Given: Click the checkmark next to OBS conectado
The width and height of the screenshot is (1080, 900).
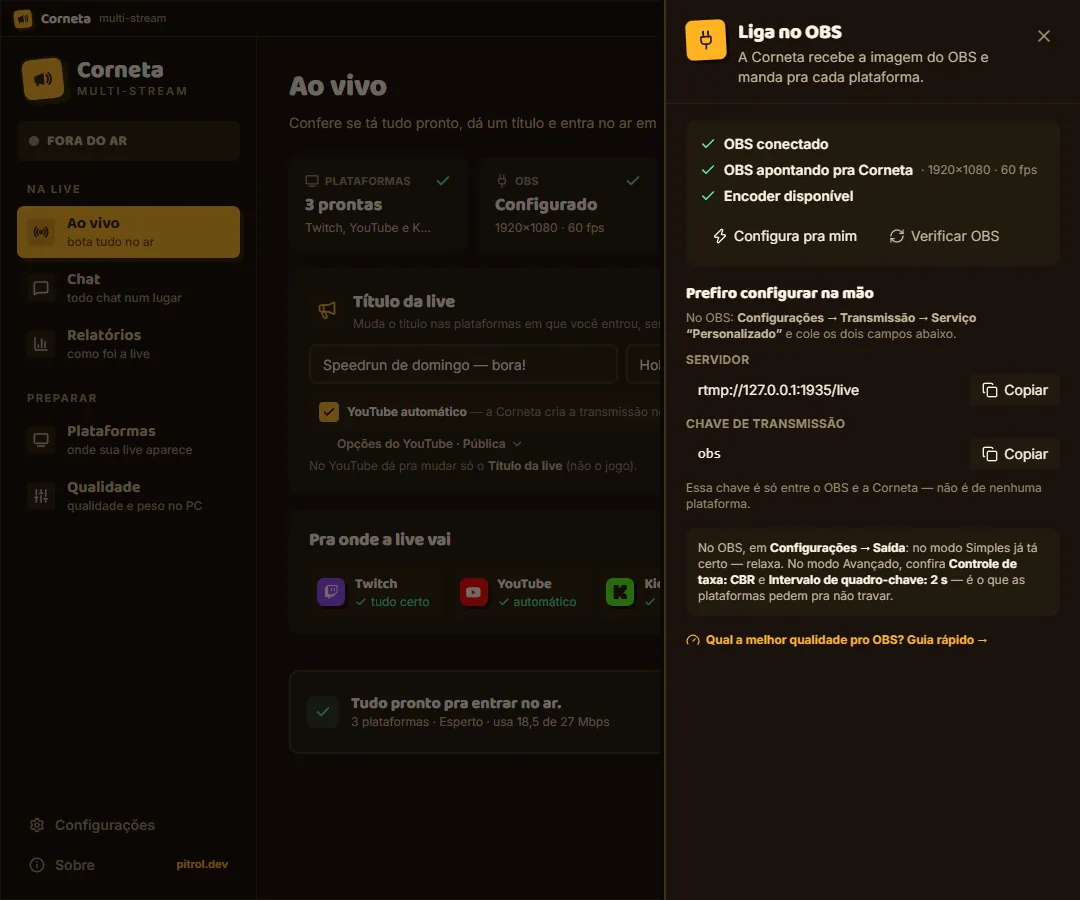Looking at the screenshot, I should [707, 144].
